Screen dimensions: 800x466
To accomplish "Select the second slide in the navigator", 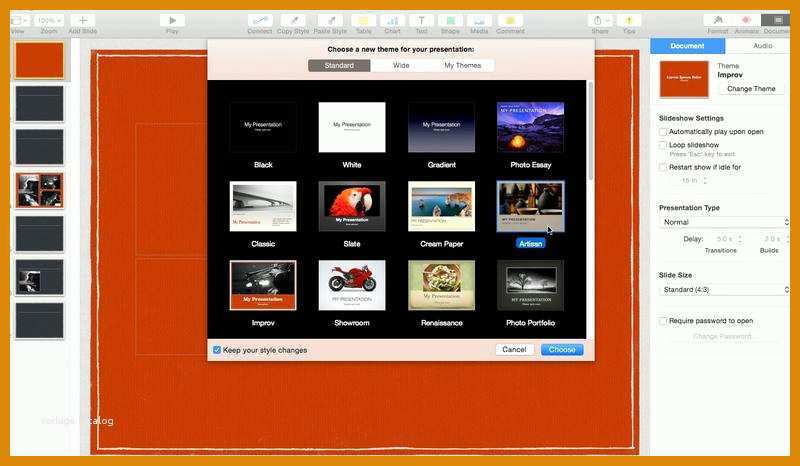I will click(x=39, y=104).
